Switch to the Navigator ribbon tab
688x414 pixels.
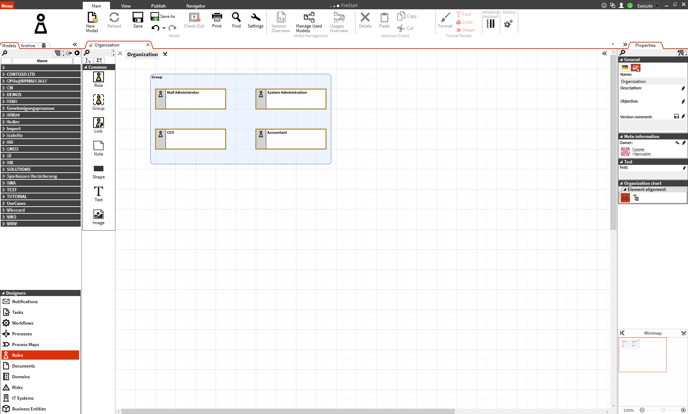click(196, 6)
